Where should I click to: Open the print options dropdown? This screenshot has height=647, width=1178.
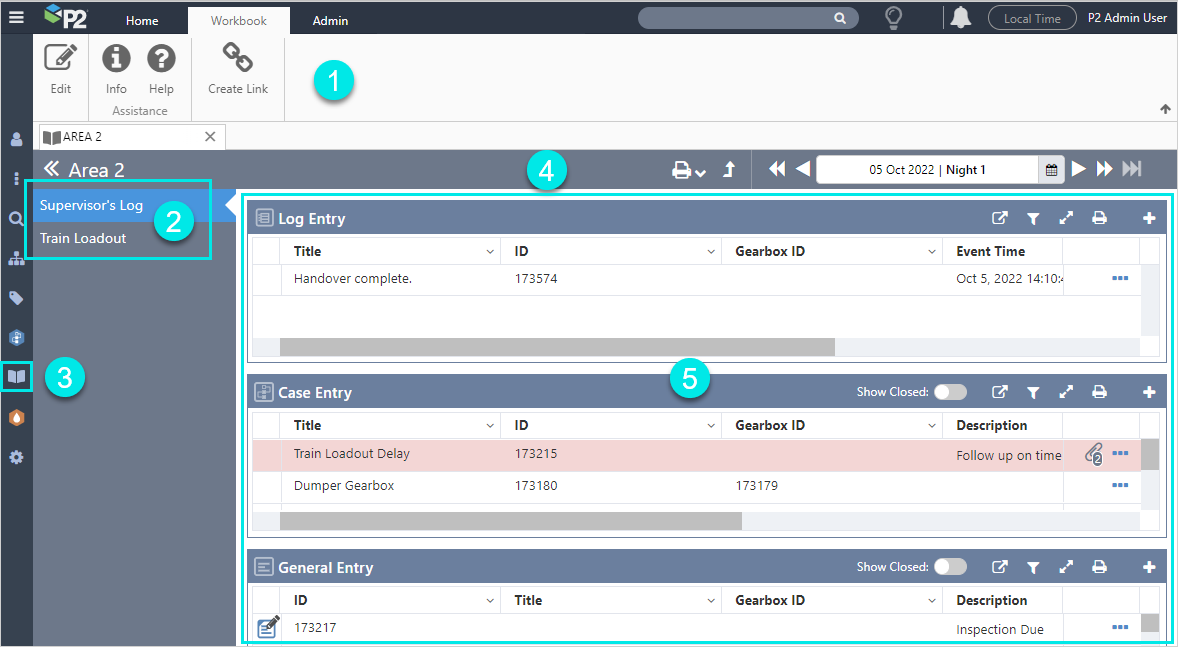coord(689,170)
